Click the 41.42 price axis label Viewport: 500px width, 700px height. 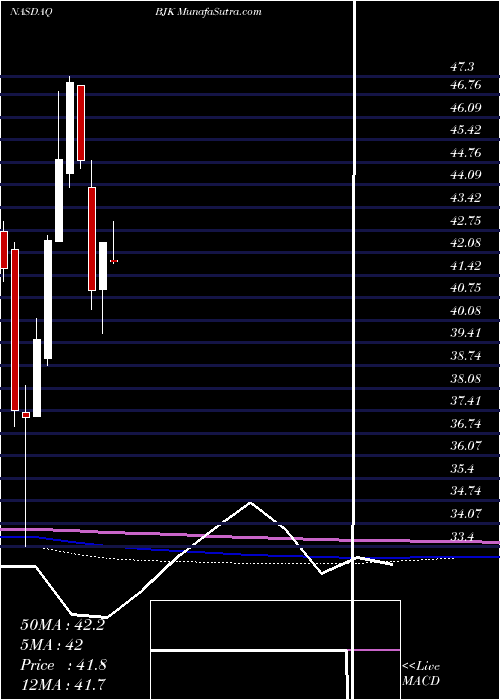(x=465, y=266)
